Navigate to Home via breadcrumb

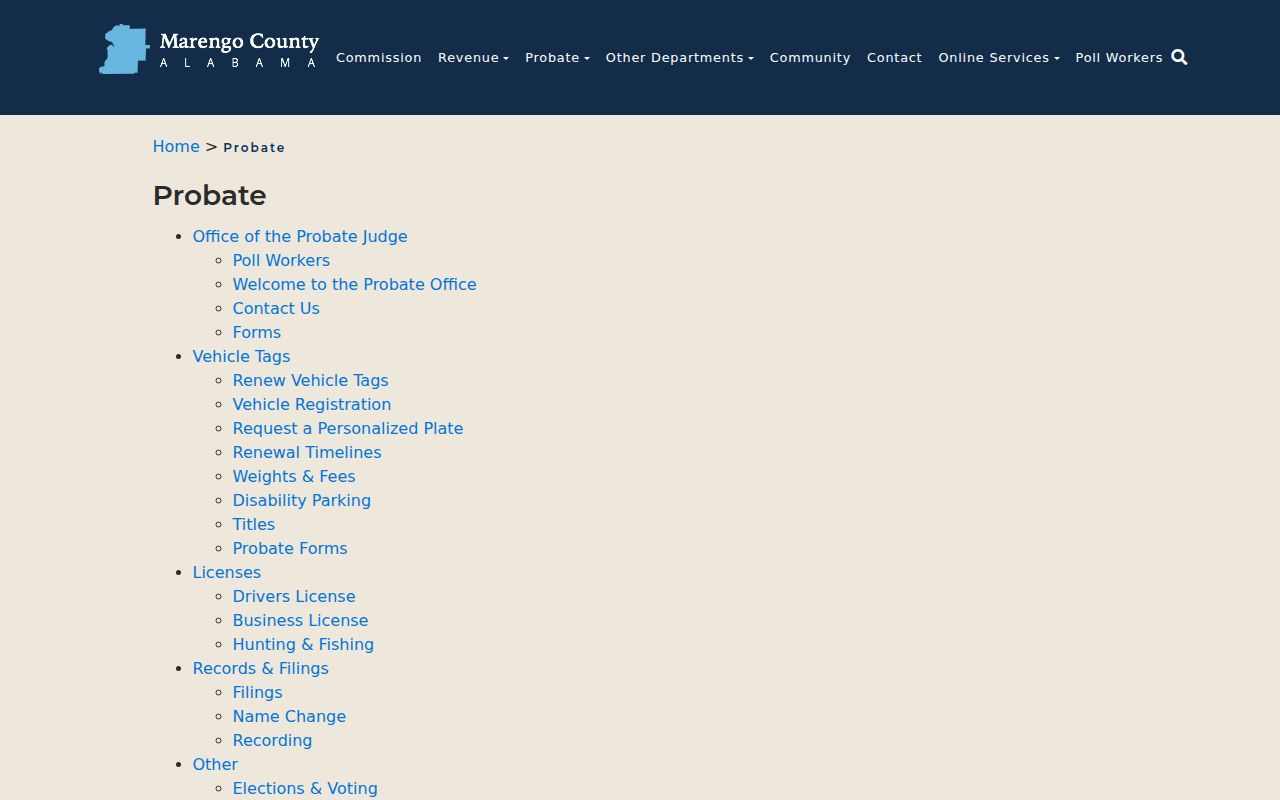pyautogui.click(x=176, y=147)
